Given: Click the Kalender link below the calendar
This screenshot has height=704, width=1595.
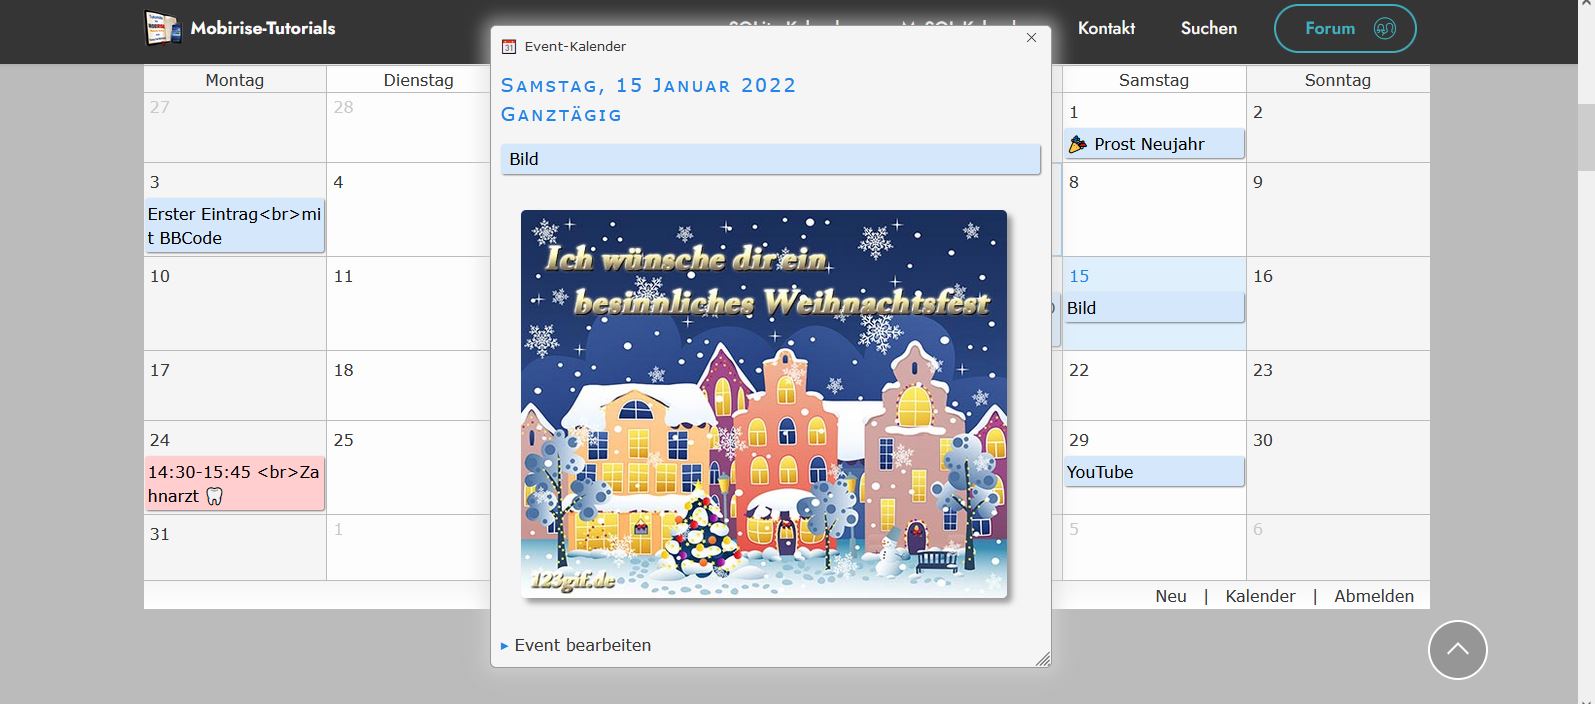Looking at the screenshot, I should click(x=1260, y=596).
